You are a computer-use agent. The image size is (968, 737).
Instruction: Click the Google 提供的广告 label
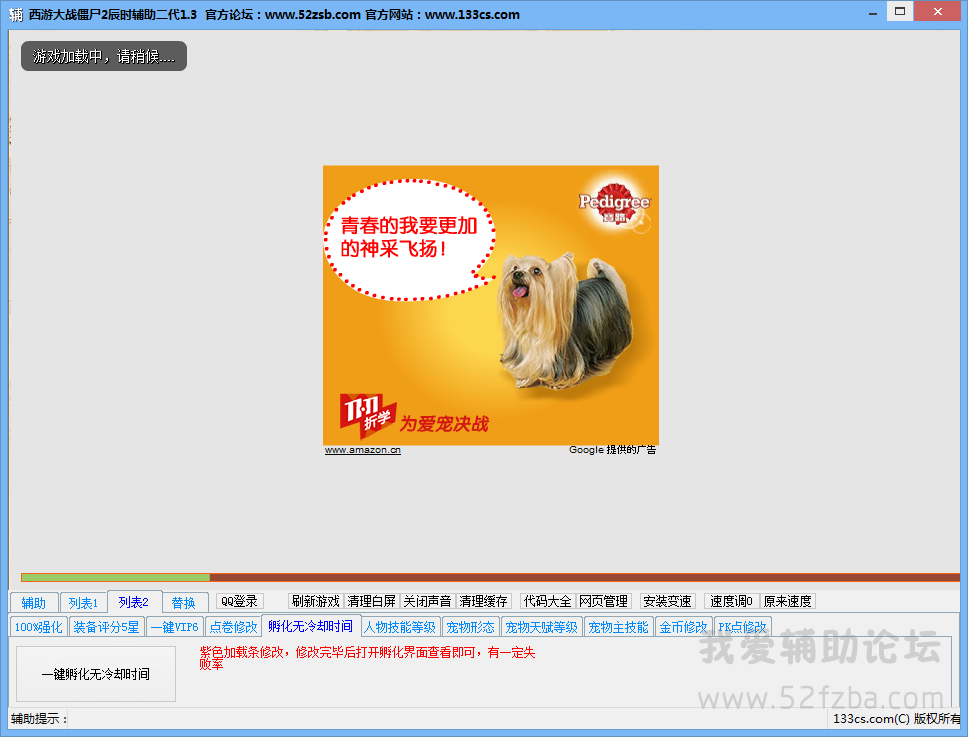coord(612,450)
